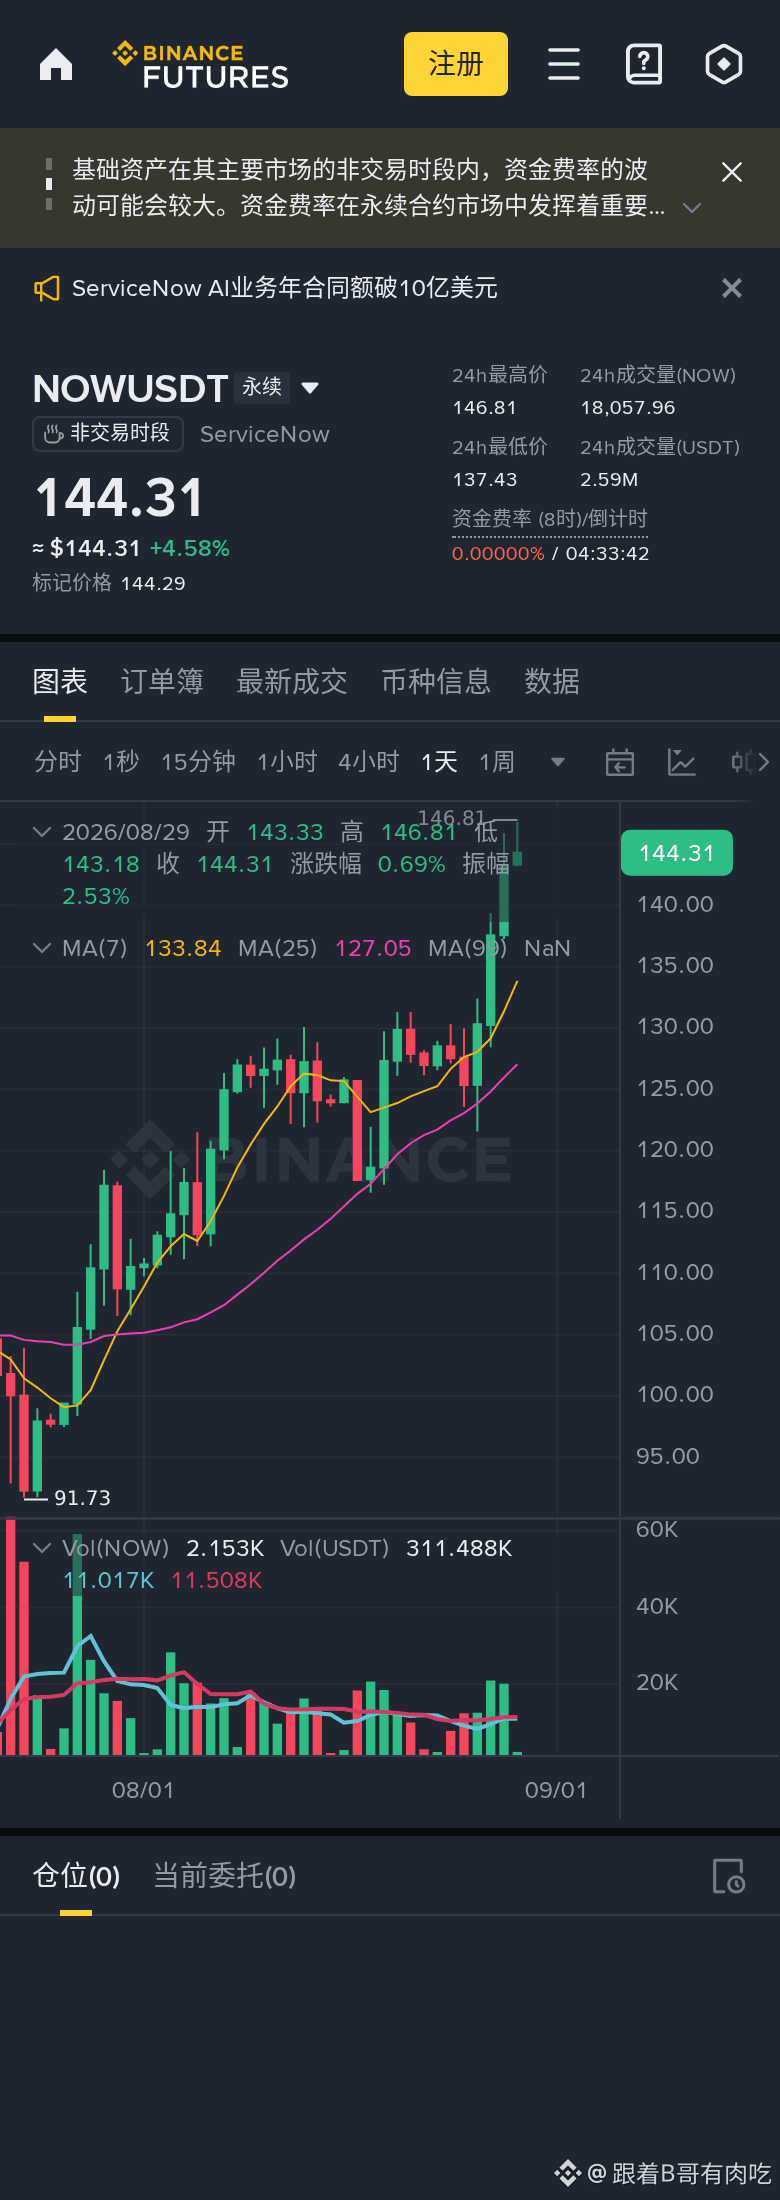Open the NOWUSDT symbol selector dropdown

(310, 388)
